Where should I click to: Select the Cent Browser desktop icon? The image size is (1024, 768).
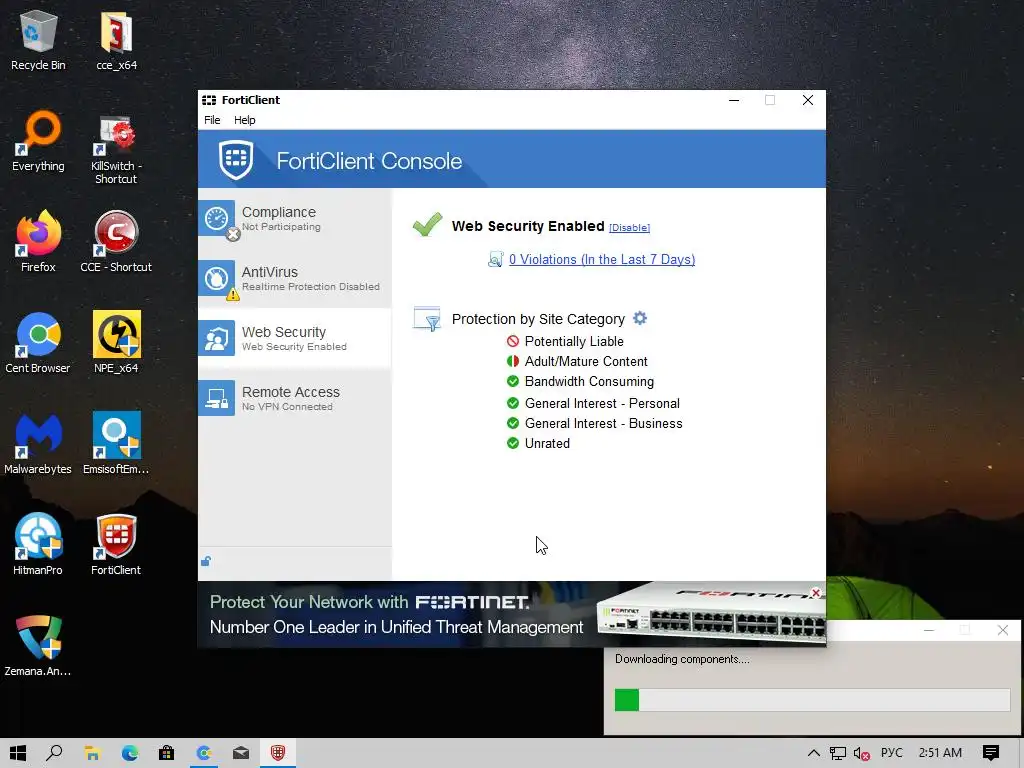pyautogui.click(x=38, y=343)
